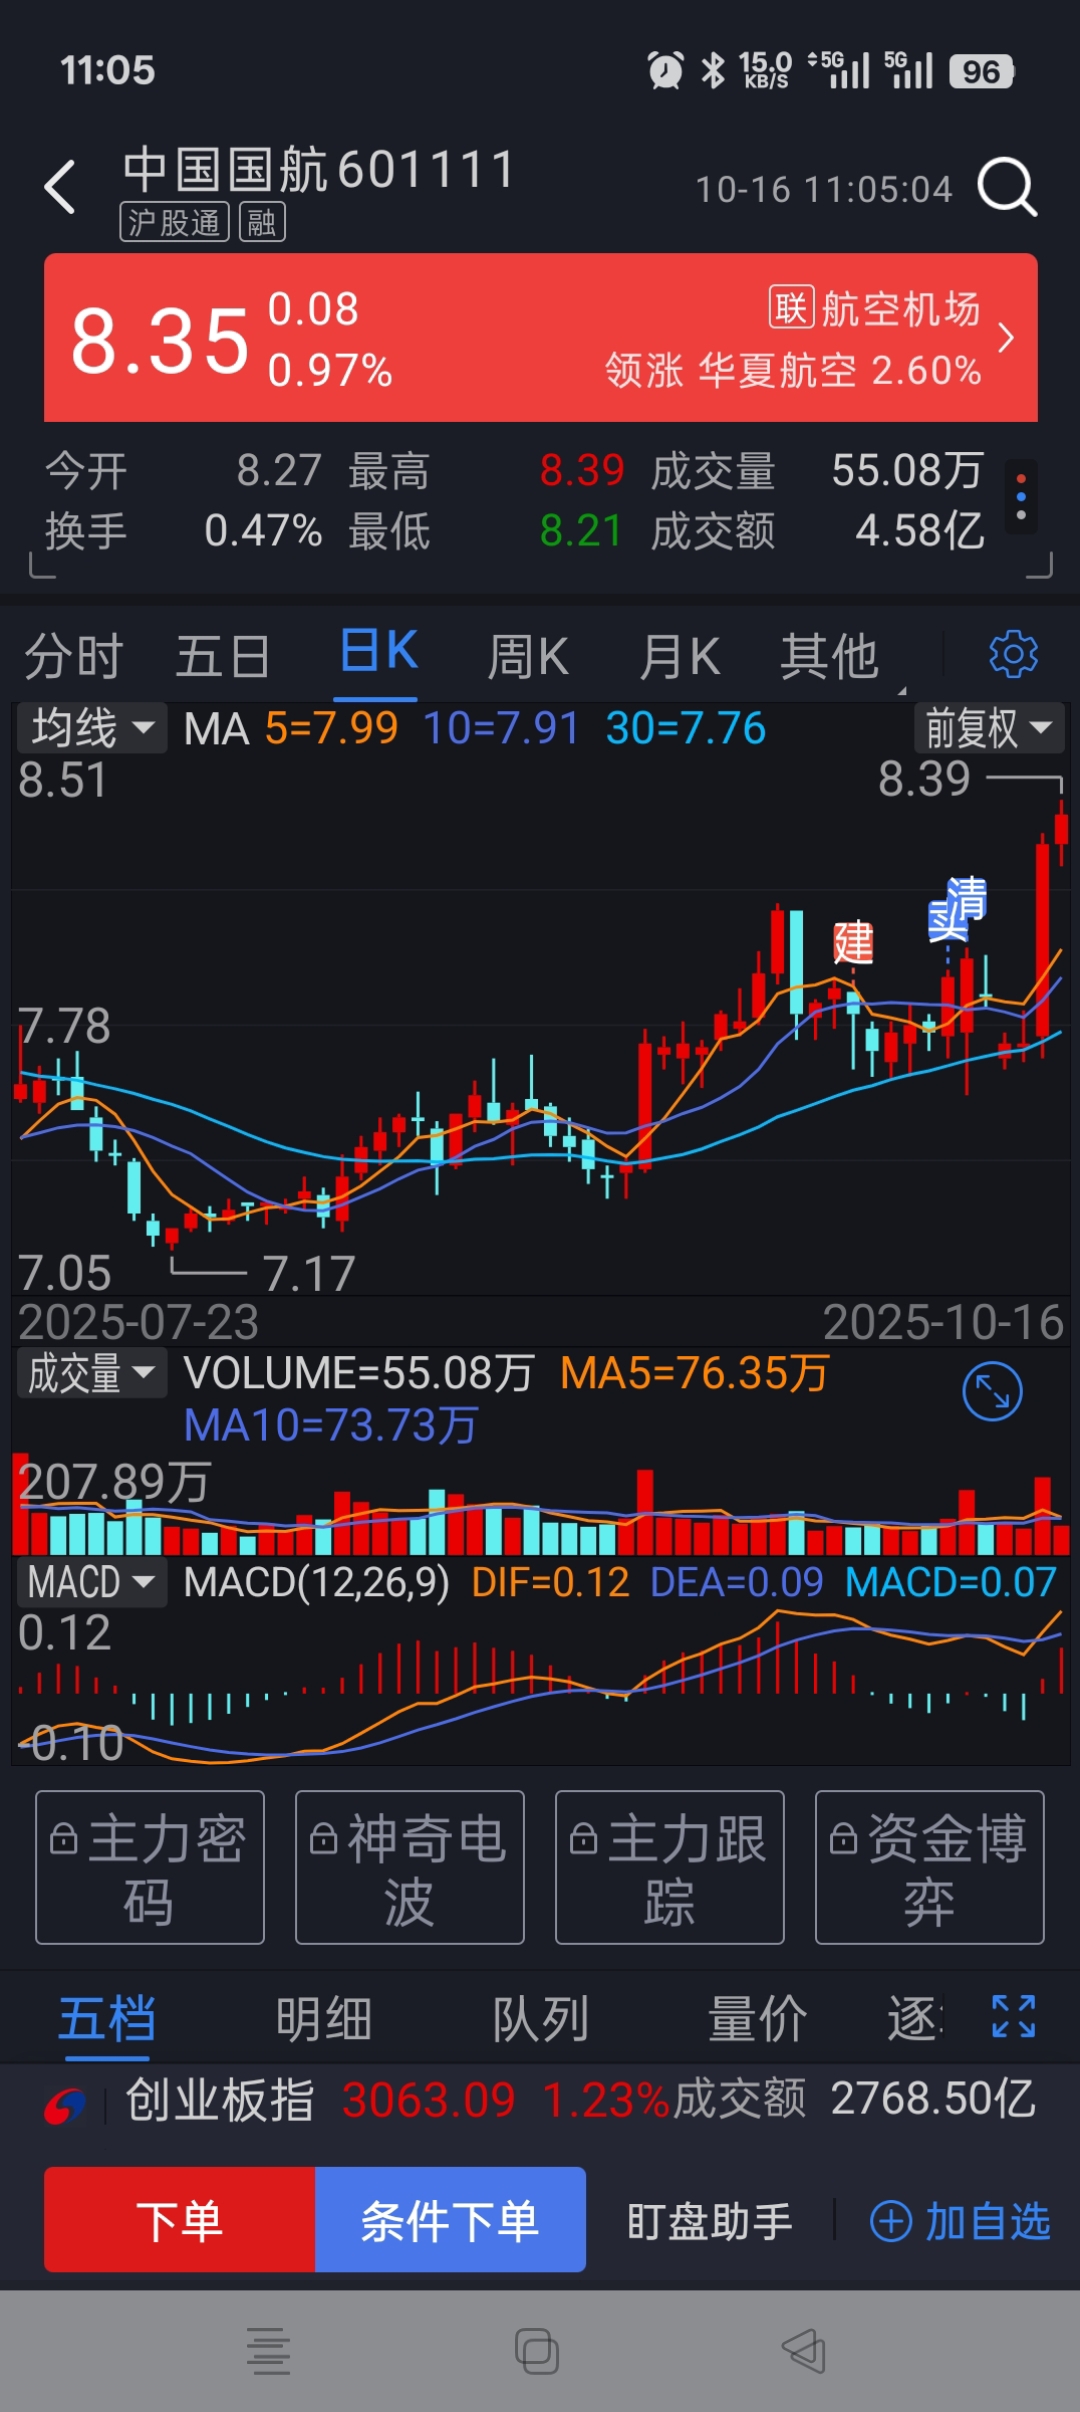
Task: Open the 量价 volume-price tab
Action: [x=757, y=2018]
